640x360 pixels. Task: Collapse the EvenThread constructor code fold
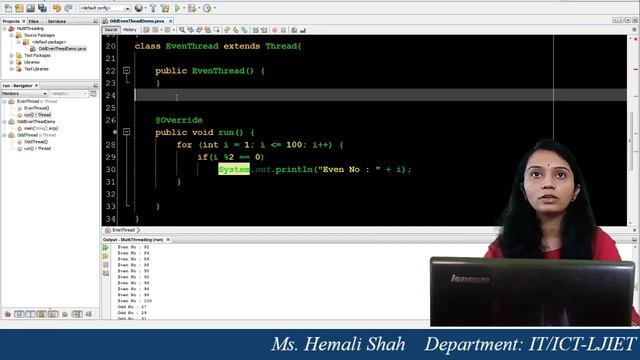[127, 71]
